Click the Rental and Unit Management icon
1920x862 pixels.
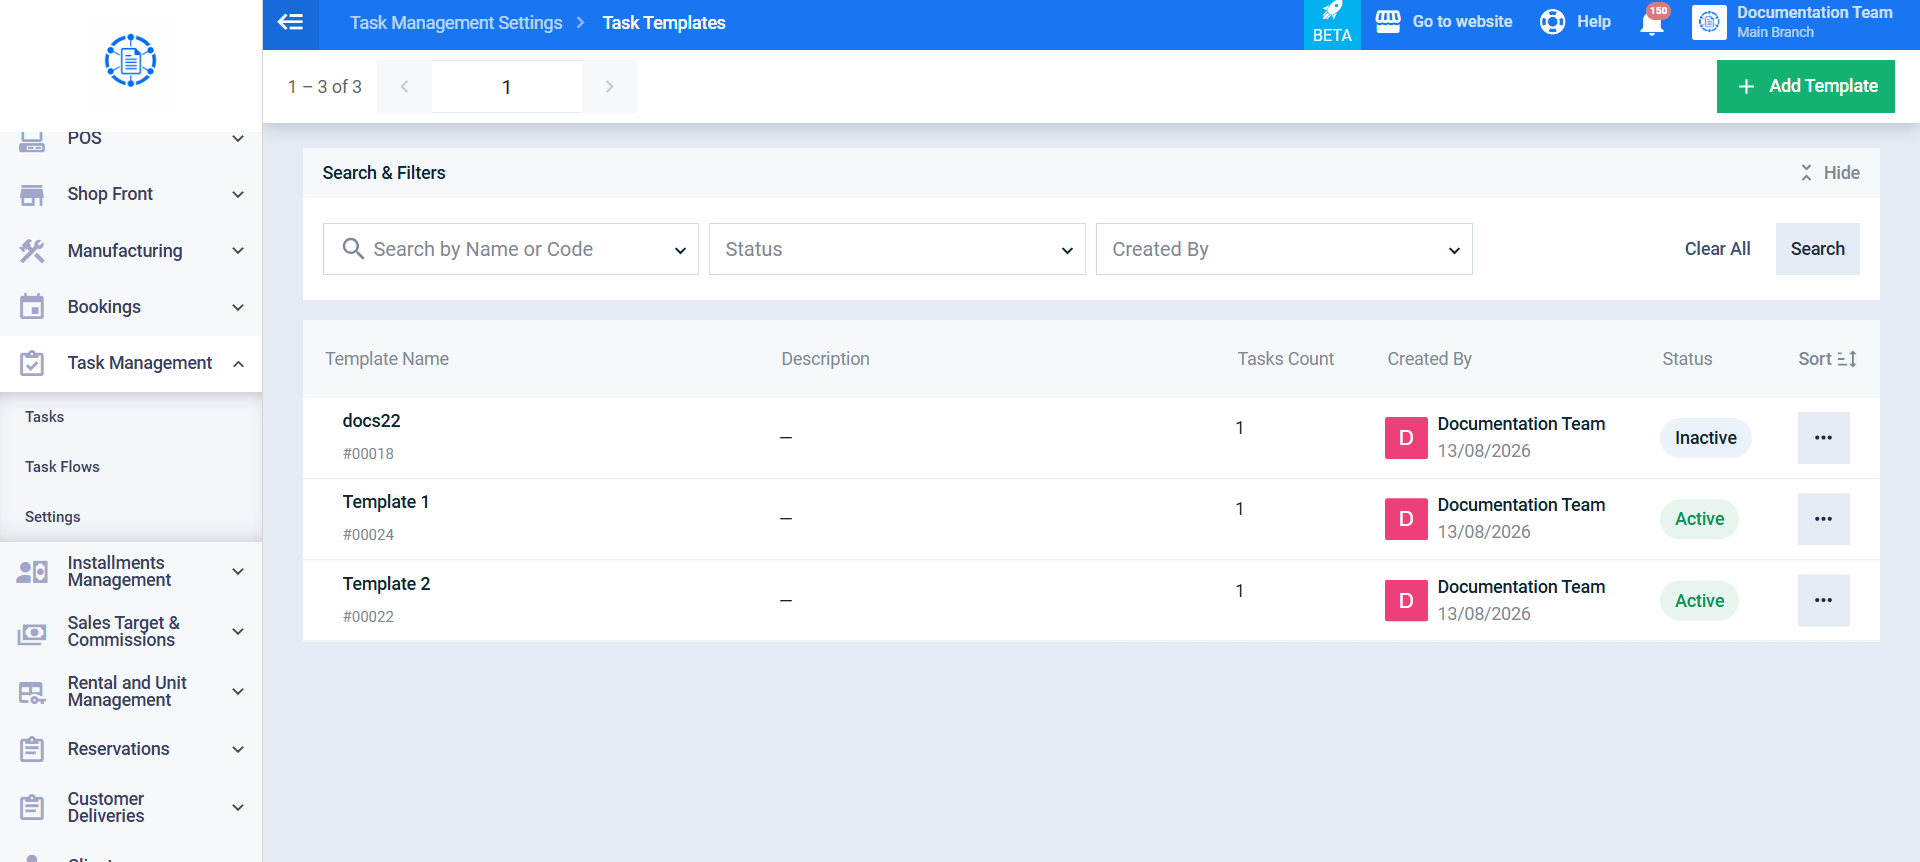click(x=32, y=692)
